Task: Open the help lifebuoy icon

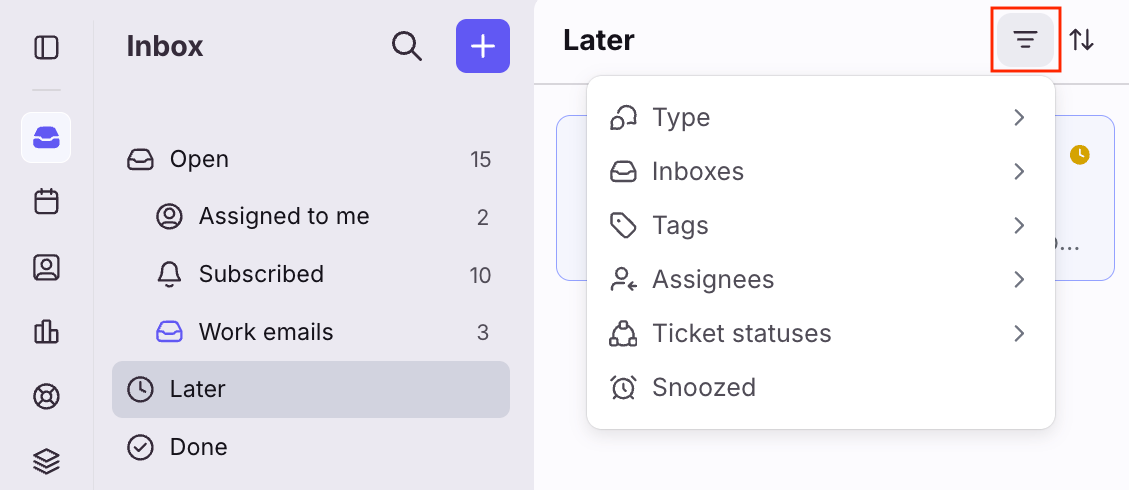Action: click(46, 396)
